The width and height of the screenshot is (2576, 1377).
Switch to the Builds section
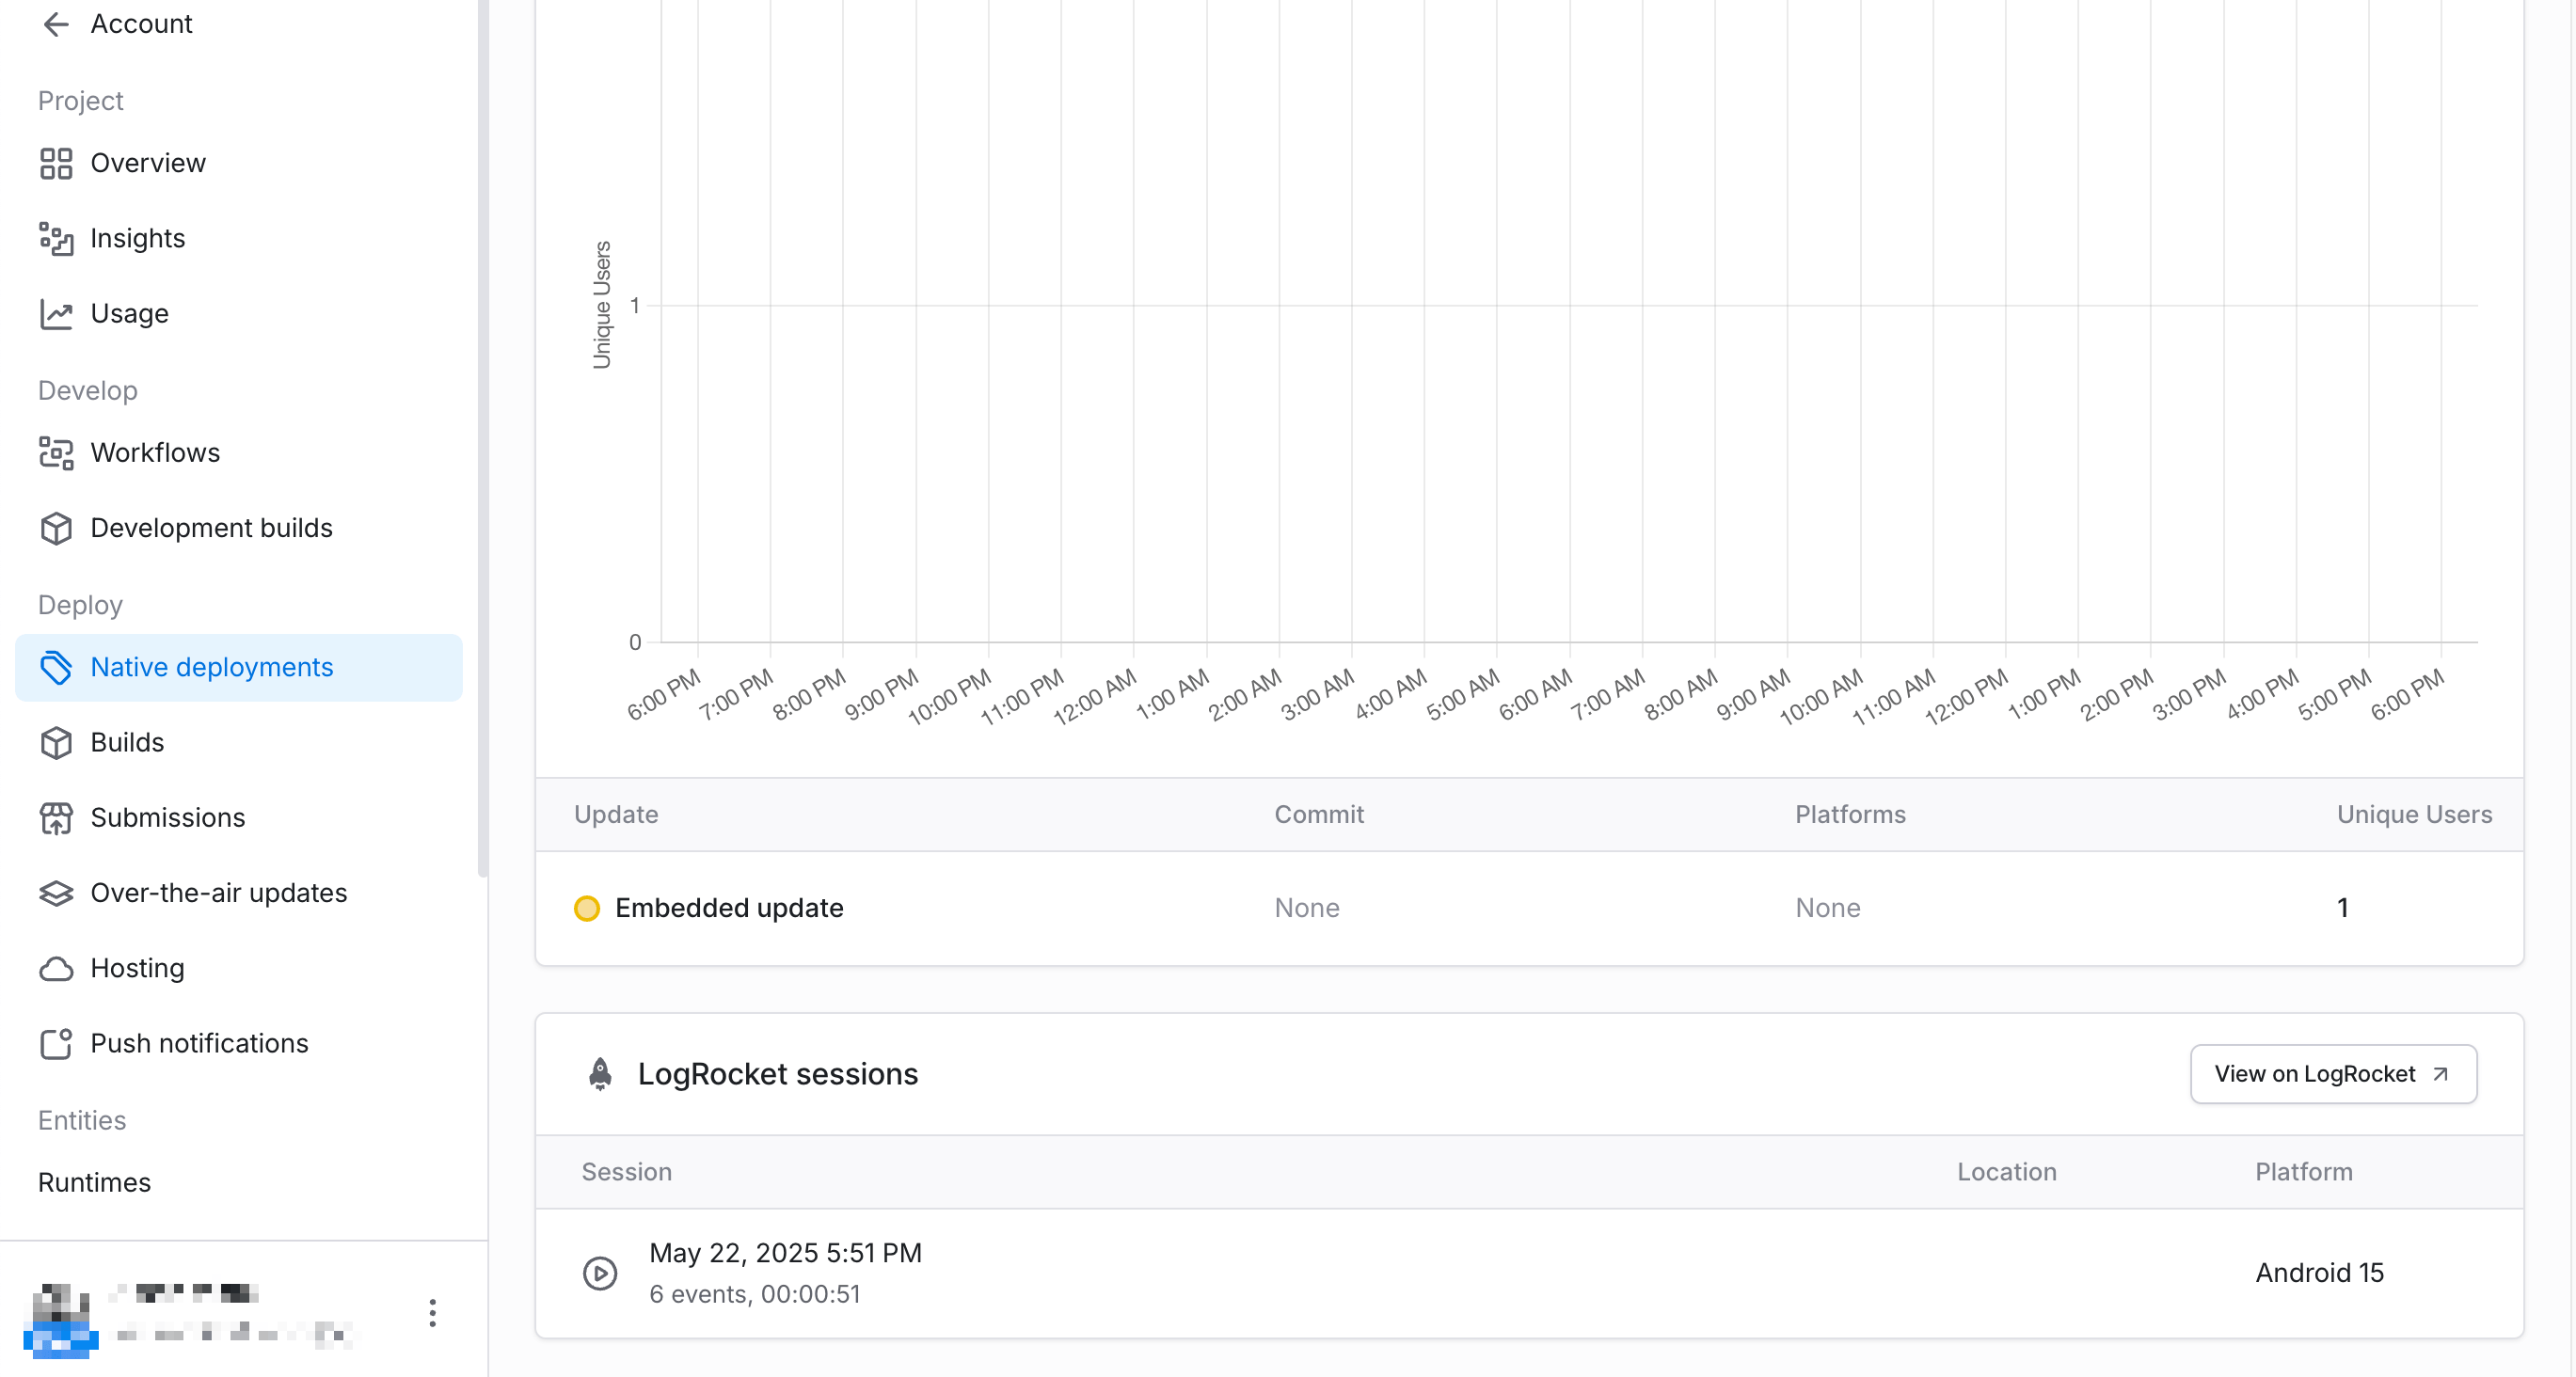point(127,742)
